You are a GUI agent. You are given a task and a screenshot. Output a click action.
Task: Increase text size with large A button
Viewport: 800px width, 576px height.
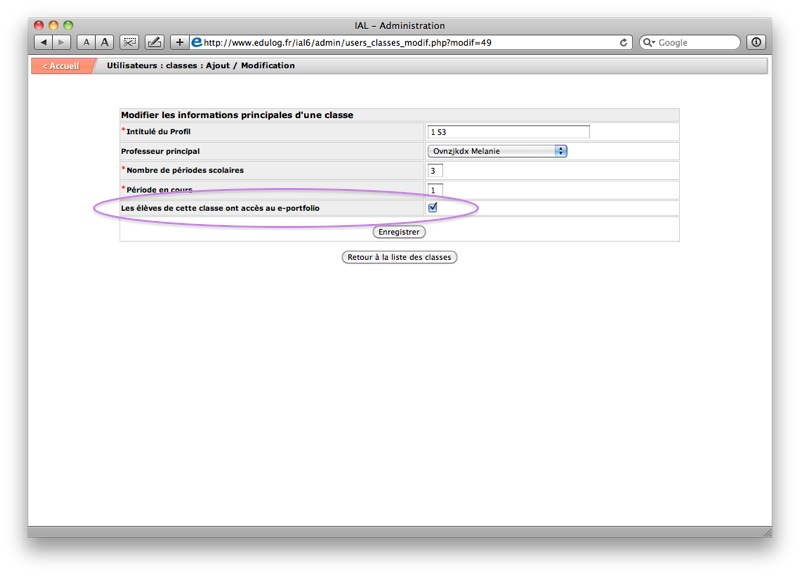pyautogui.click(x=104, y=43)
